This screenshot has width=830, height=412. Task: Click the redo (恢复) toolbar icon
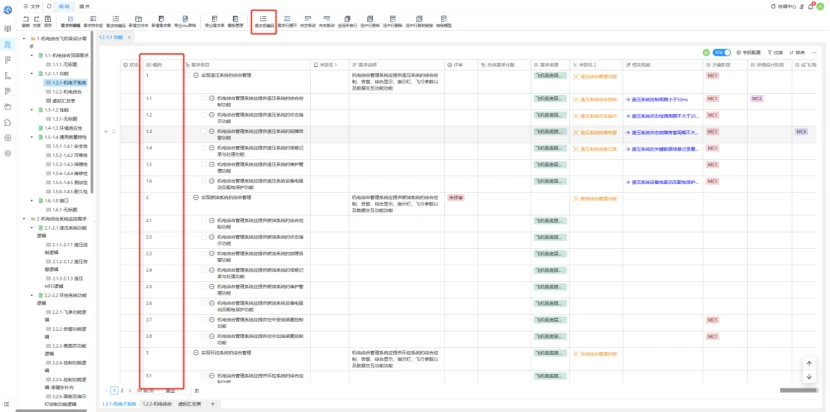click(37, 19)
